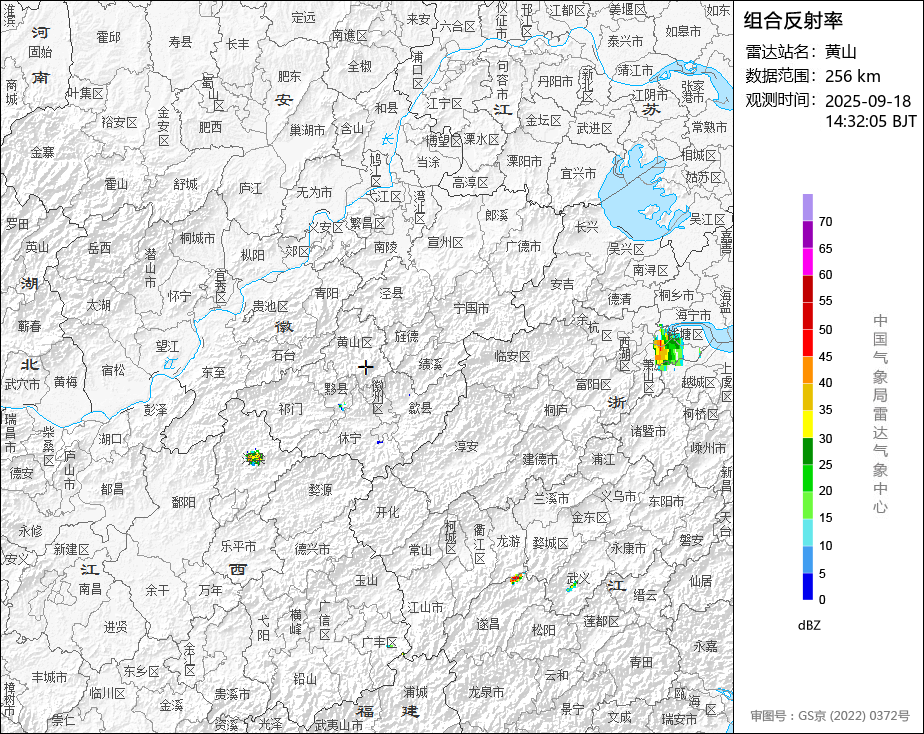This screenshot has height=734, width=924.
Task: Click the 宜兴市 map label
Action: pos(578,173)
